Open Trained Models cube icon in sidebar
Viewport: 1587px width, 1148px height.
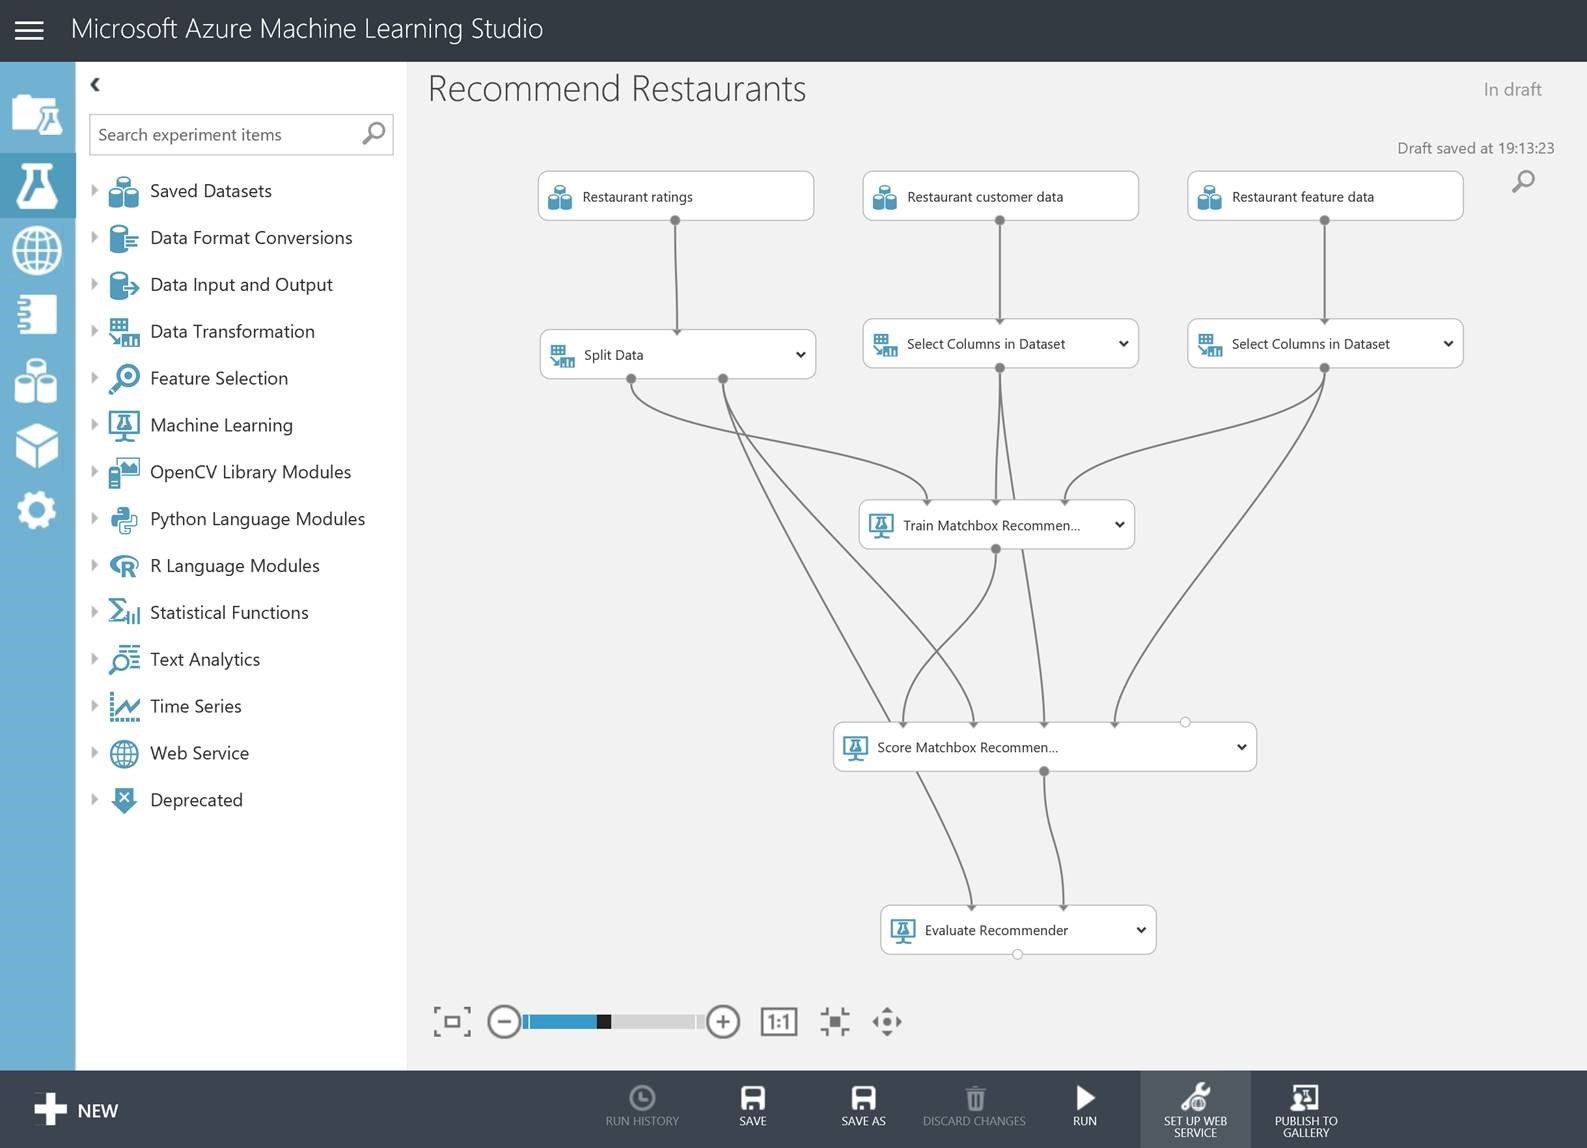[37, 446]
